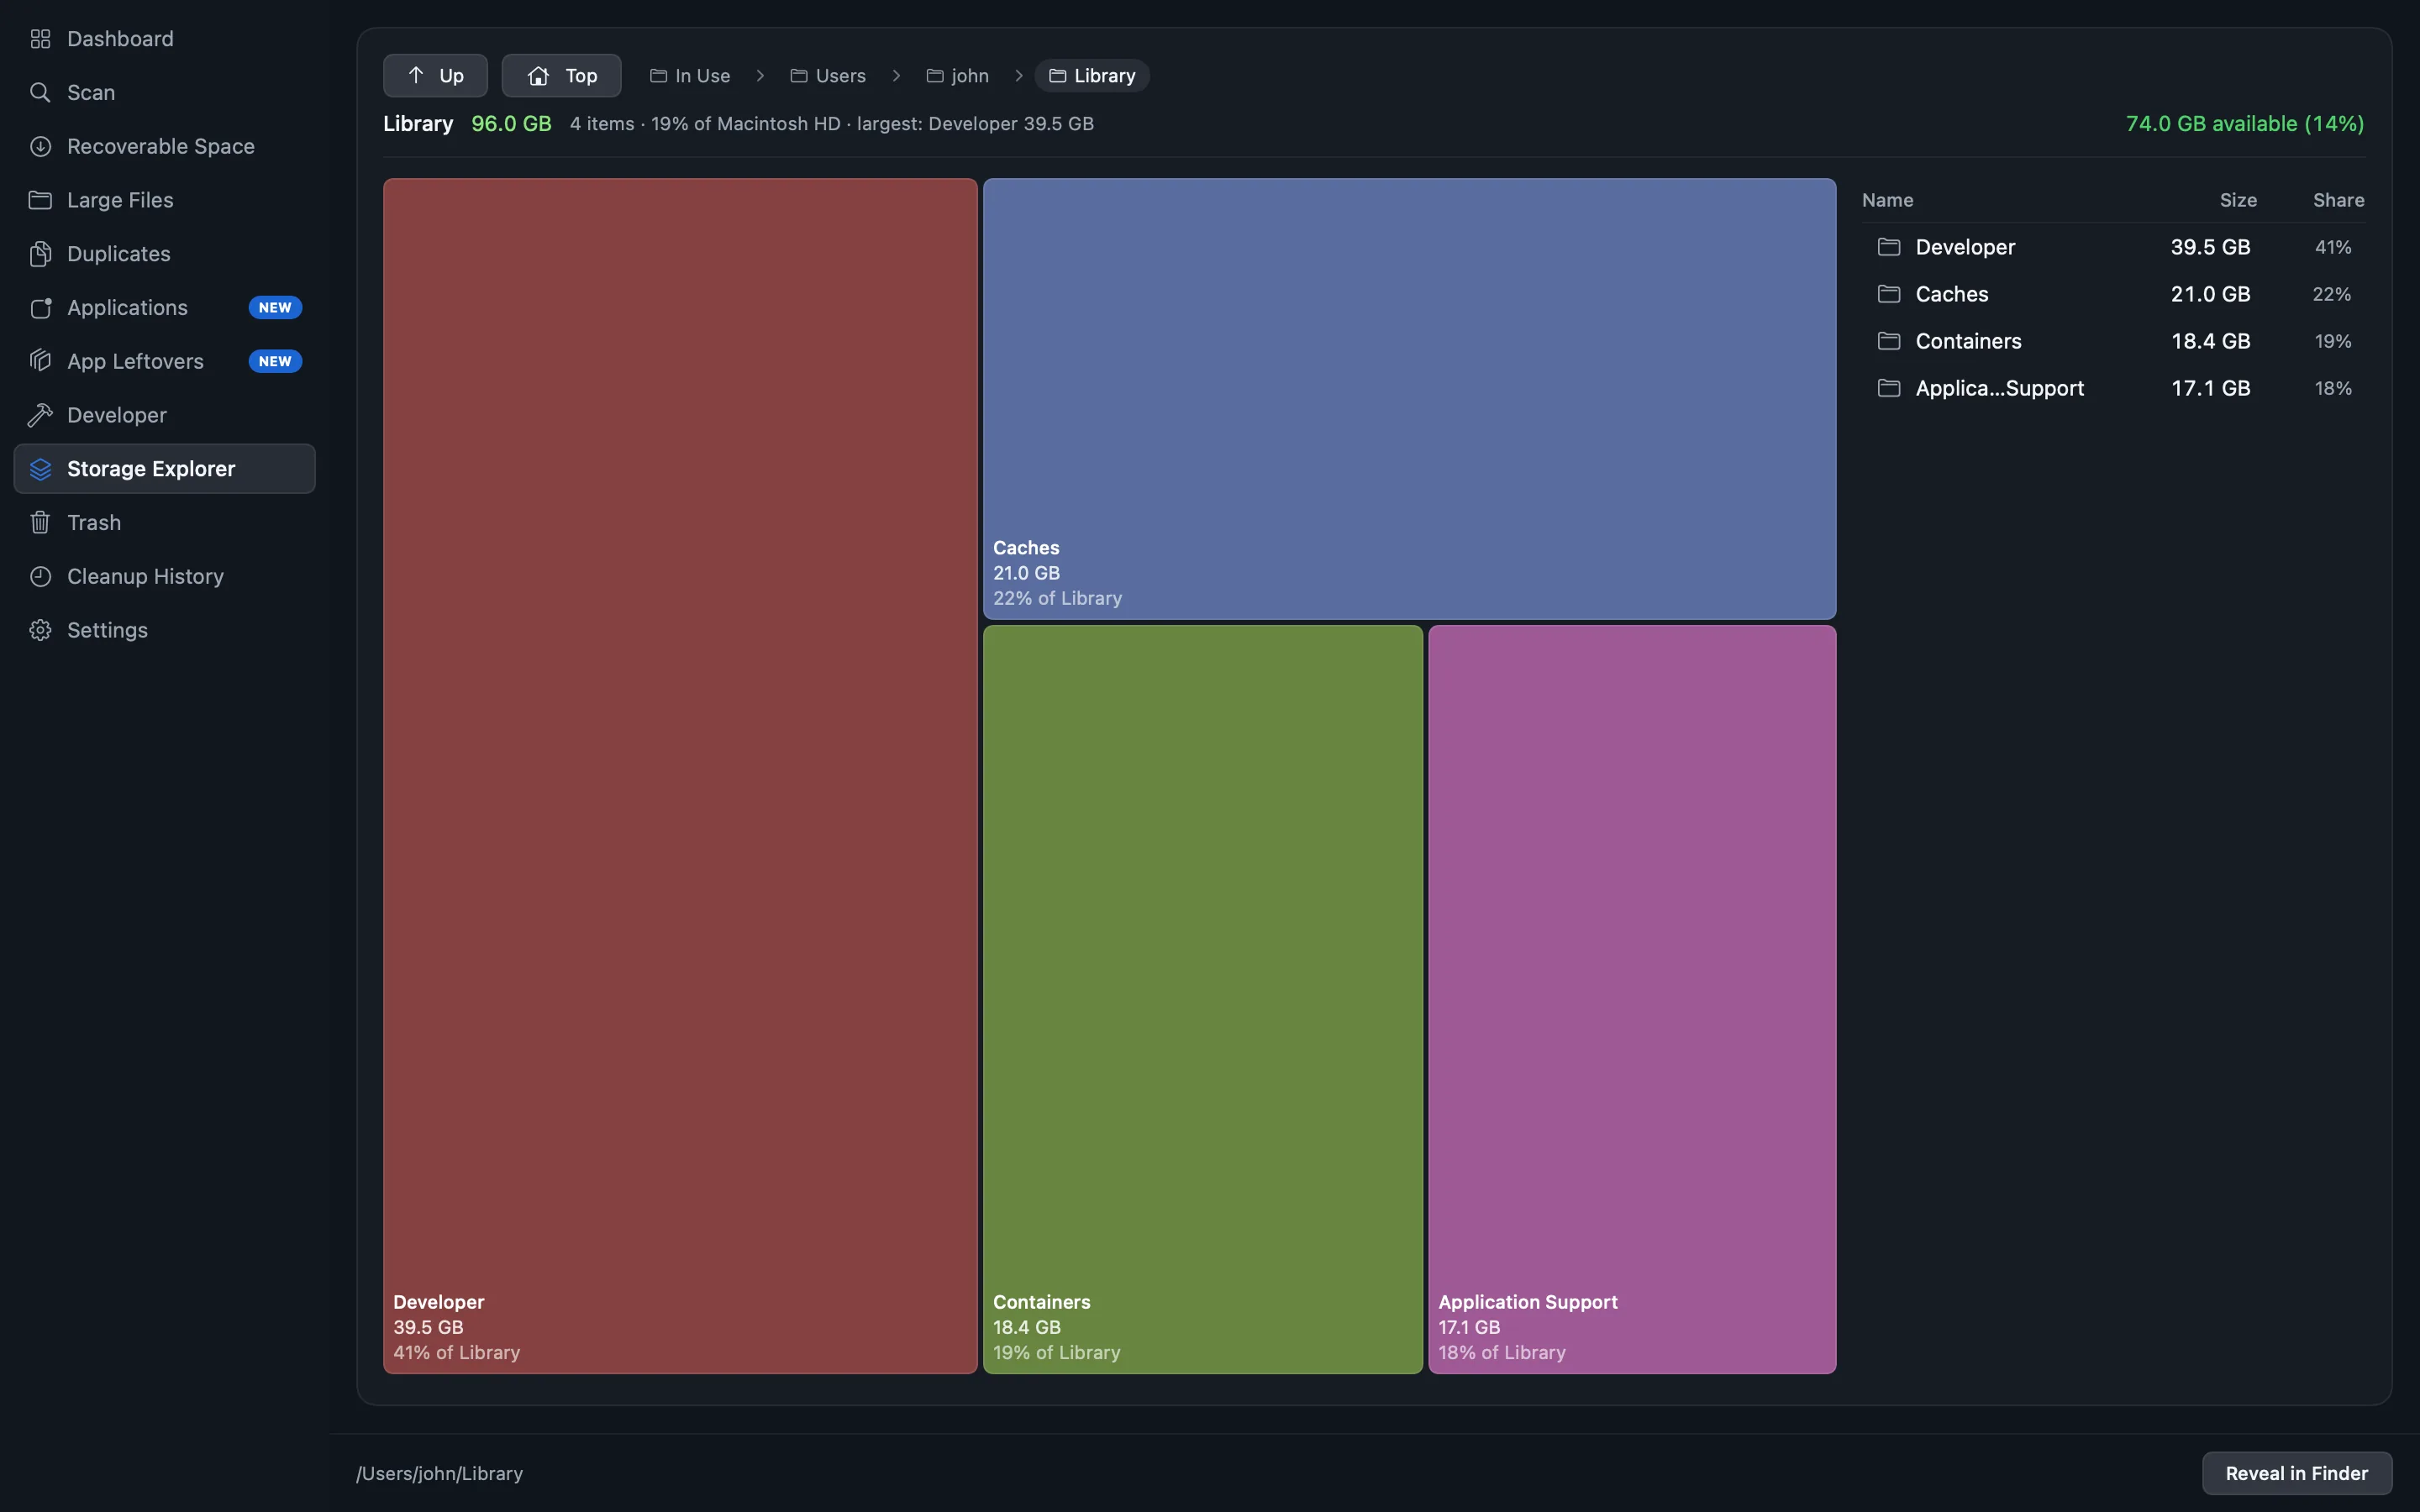Image resolution: width=2420 pixels, height=1512 pixels.
Task: Open the Trash bin icon
Action: 40,523
